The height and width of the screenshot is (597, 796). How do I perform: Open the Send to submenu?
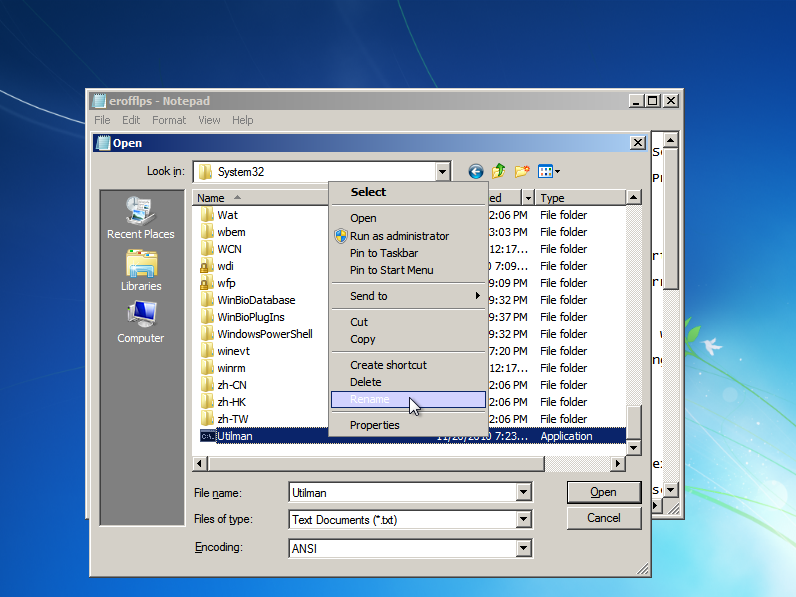tap(369, 296)
